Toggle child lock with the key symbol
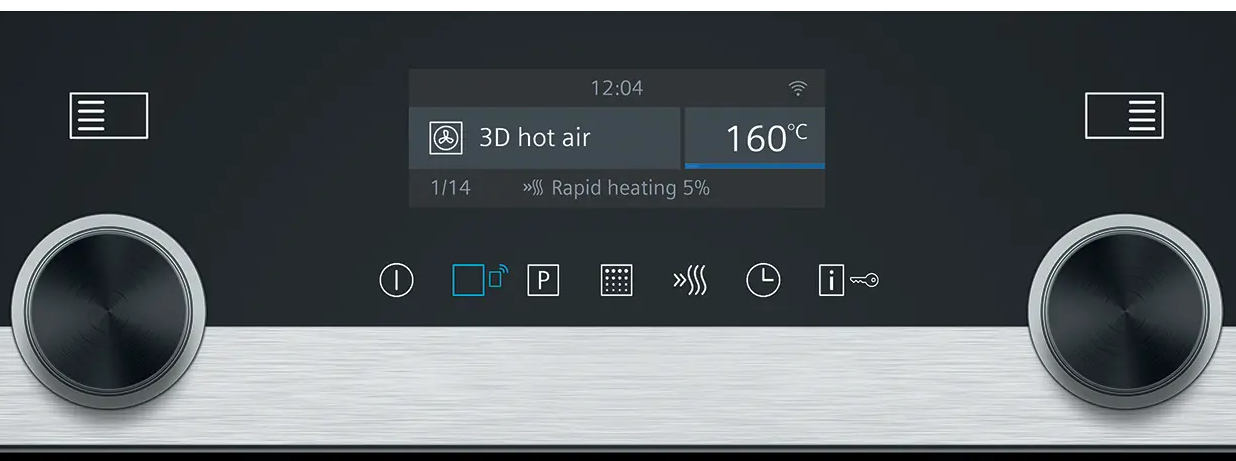The height and width of the screenshot is (461, 1236). [864, 281]
